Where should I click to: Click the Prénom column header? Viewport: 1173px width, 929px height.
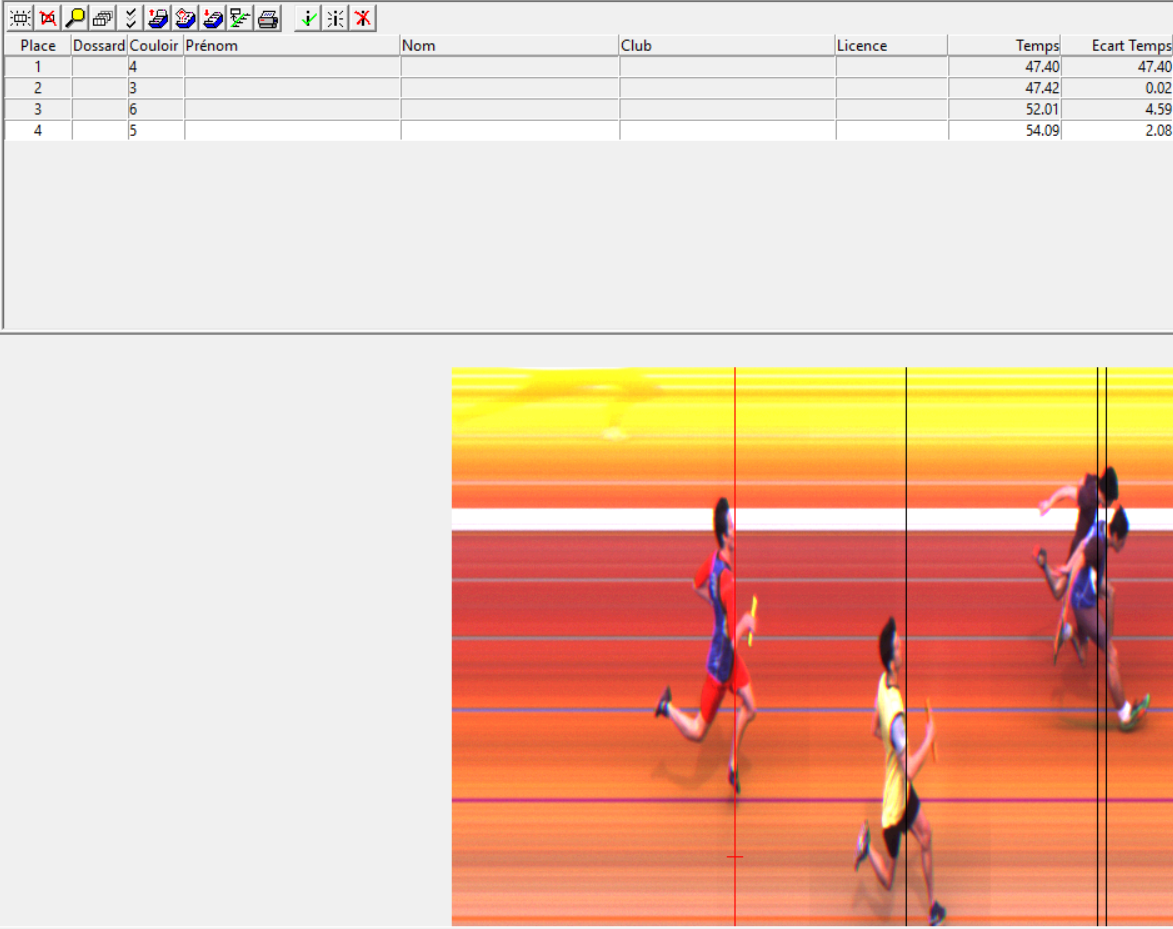coord(292,46)
